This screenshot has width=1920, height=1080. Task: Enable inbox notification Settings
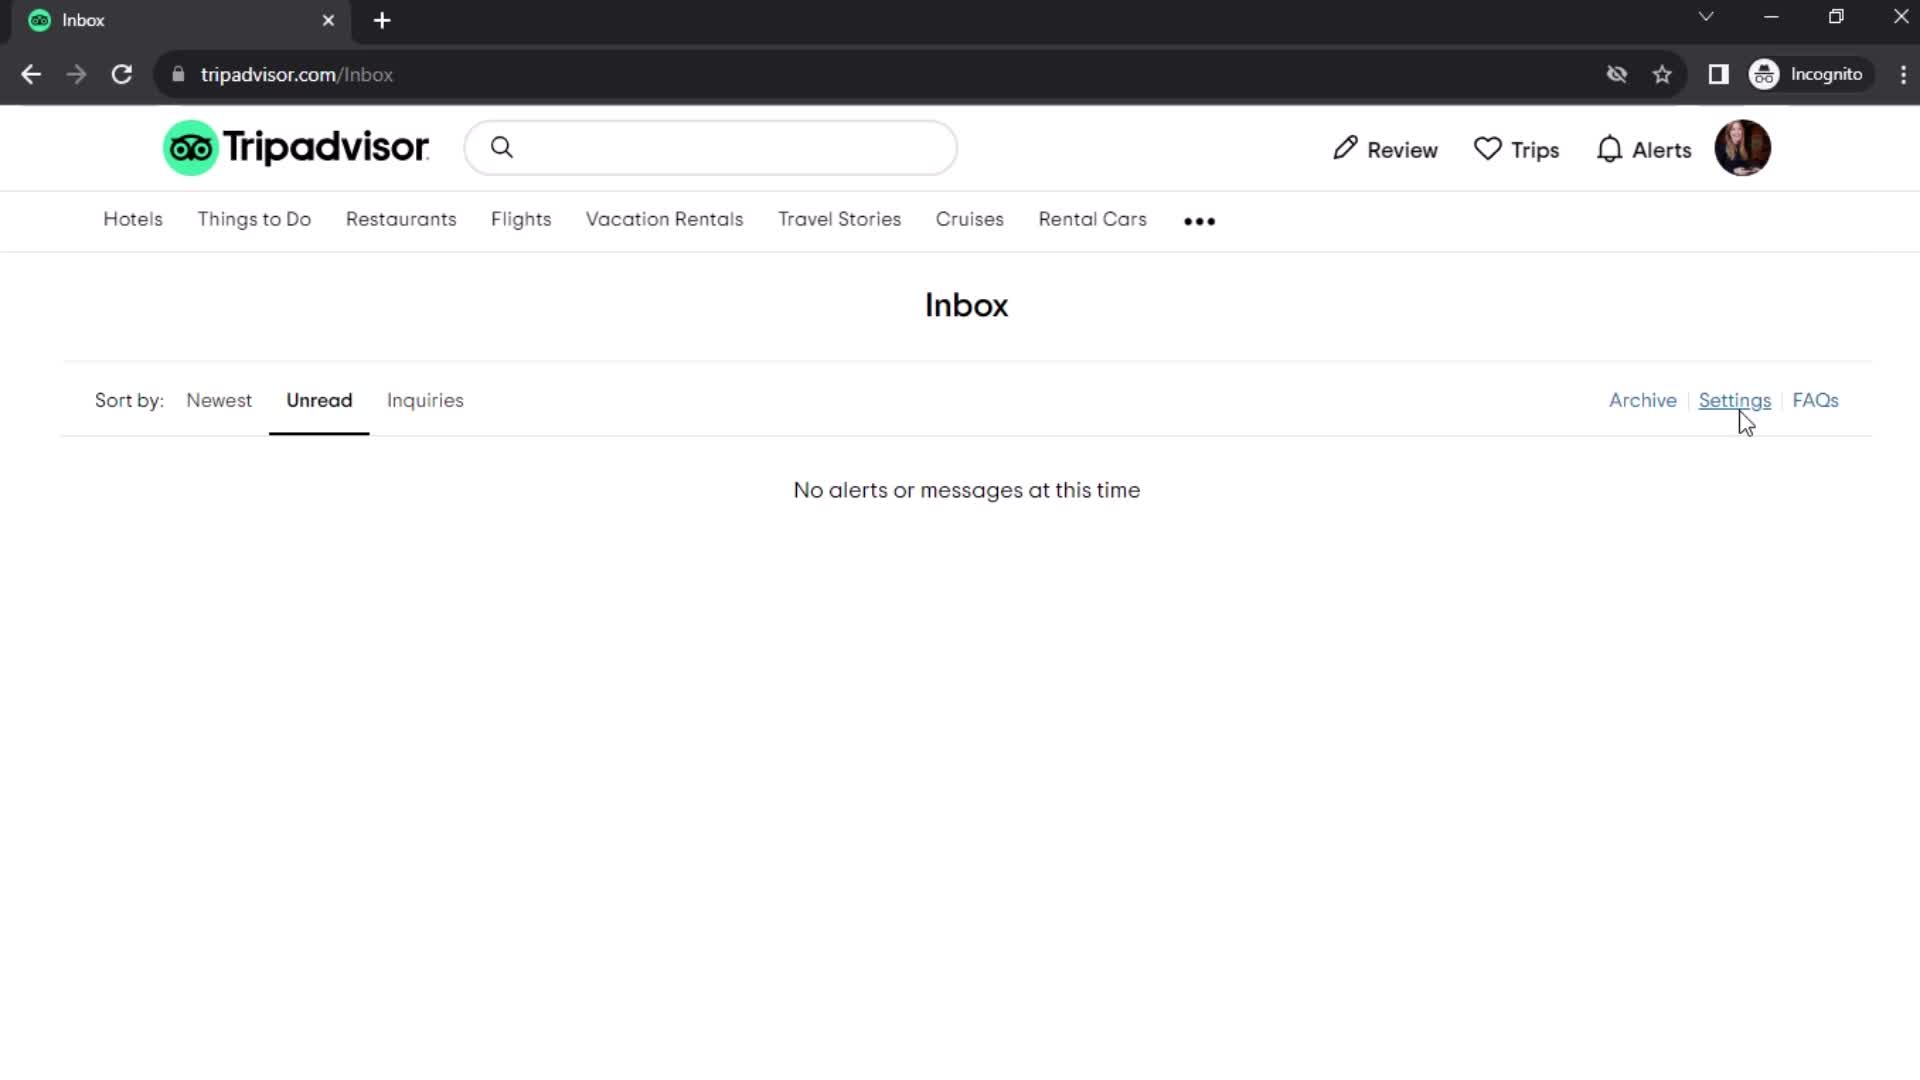coord(1734,400)
